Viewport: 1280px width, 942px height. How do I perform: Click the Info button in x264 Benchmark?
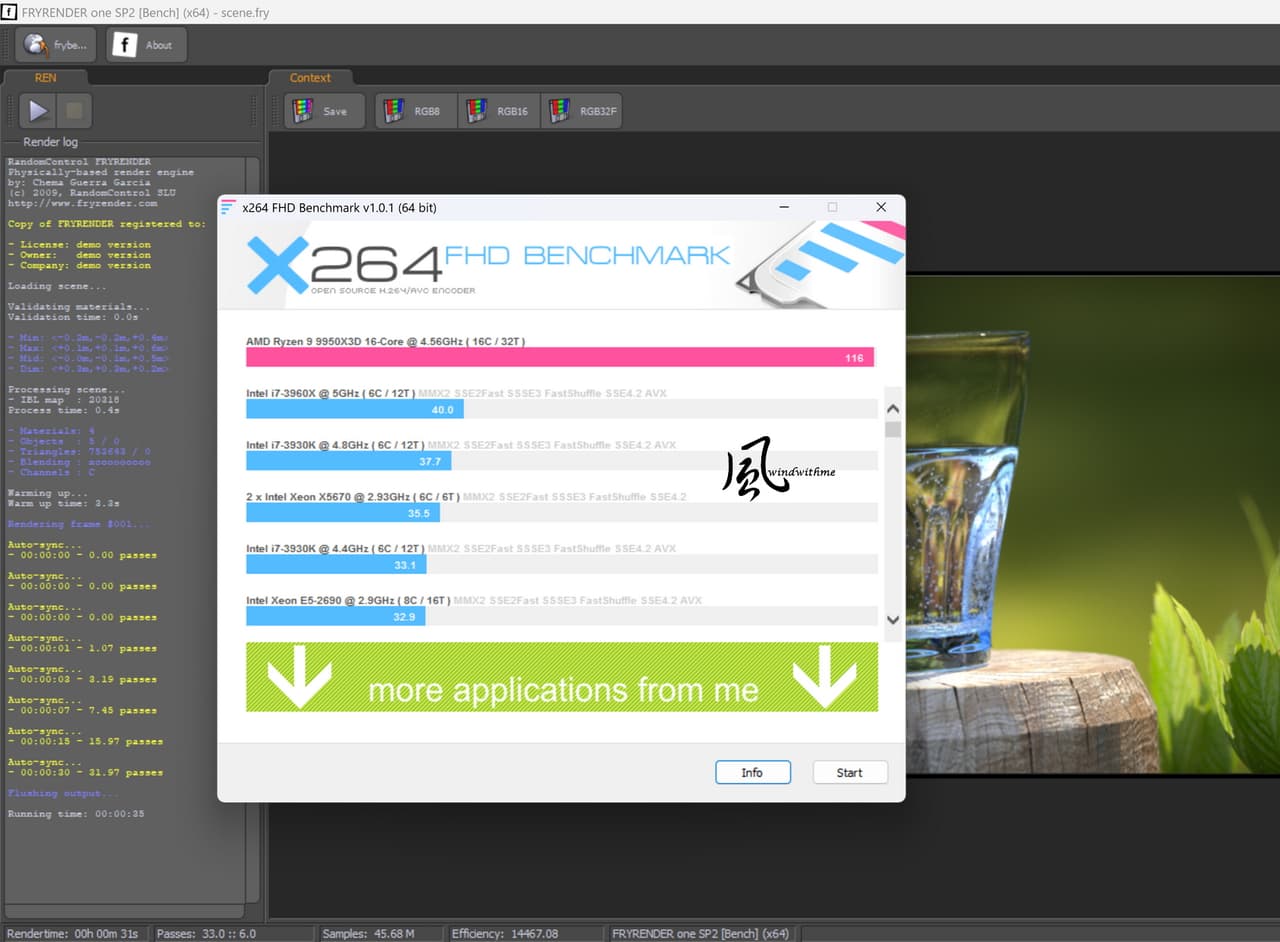752,772
